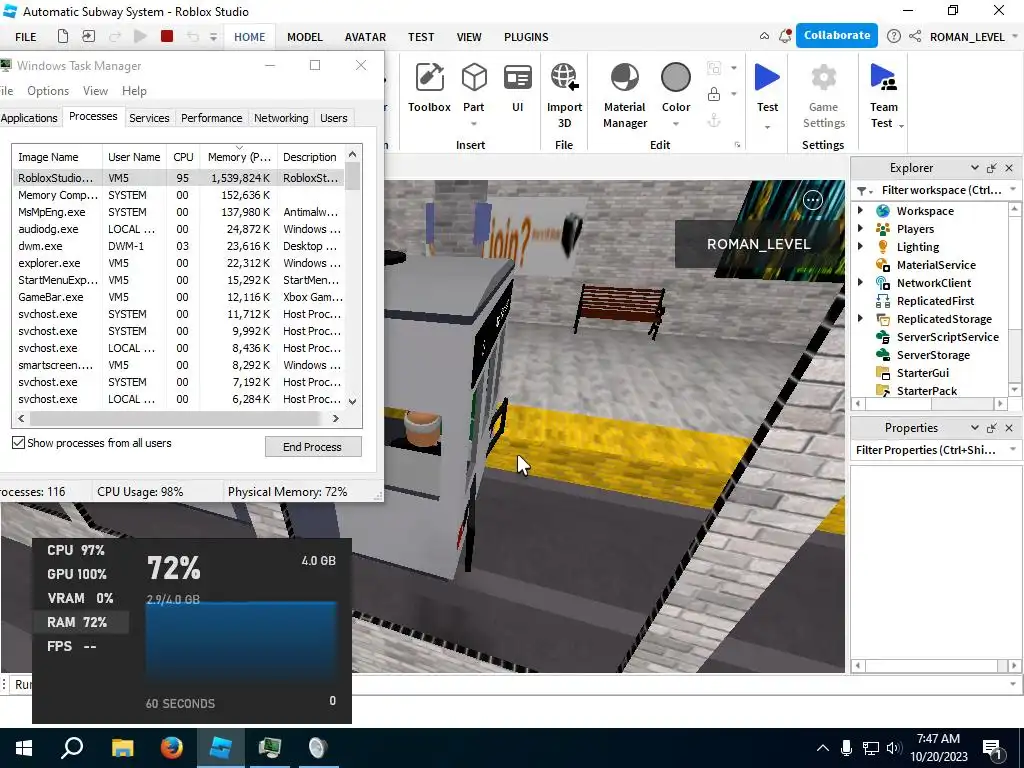Switch to the PLUGINS ribbon tab

(526, 37)
